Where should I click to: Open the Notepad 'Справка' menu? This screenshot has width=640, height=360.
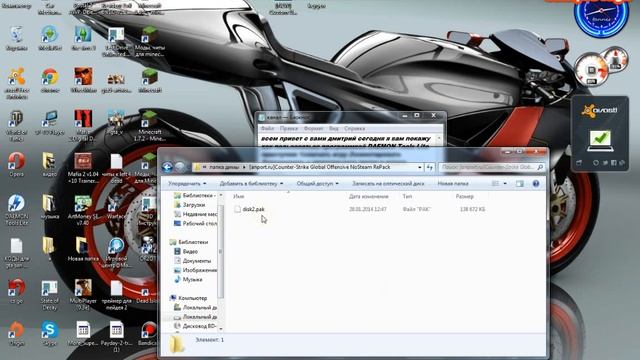click(354, 129)
